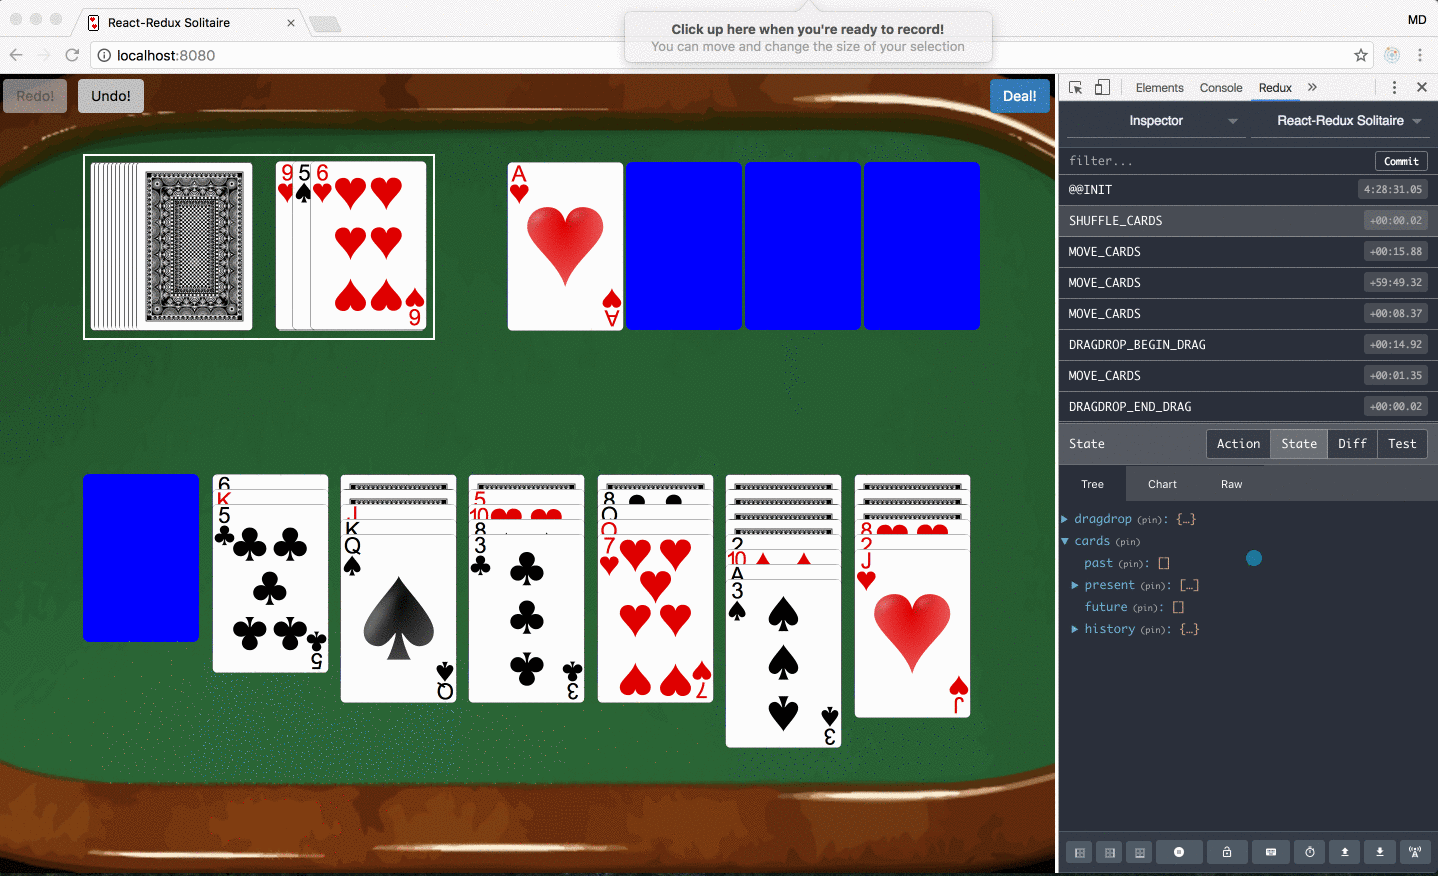Click the future tree item
The width and height of the screenshot is (1438, 876).
(x=1106, y=607)
